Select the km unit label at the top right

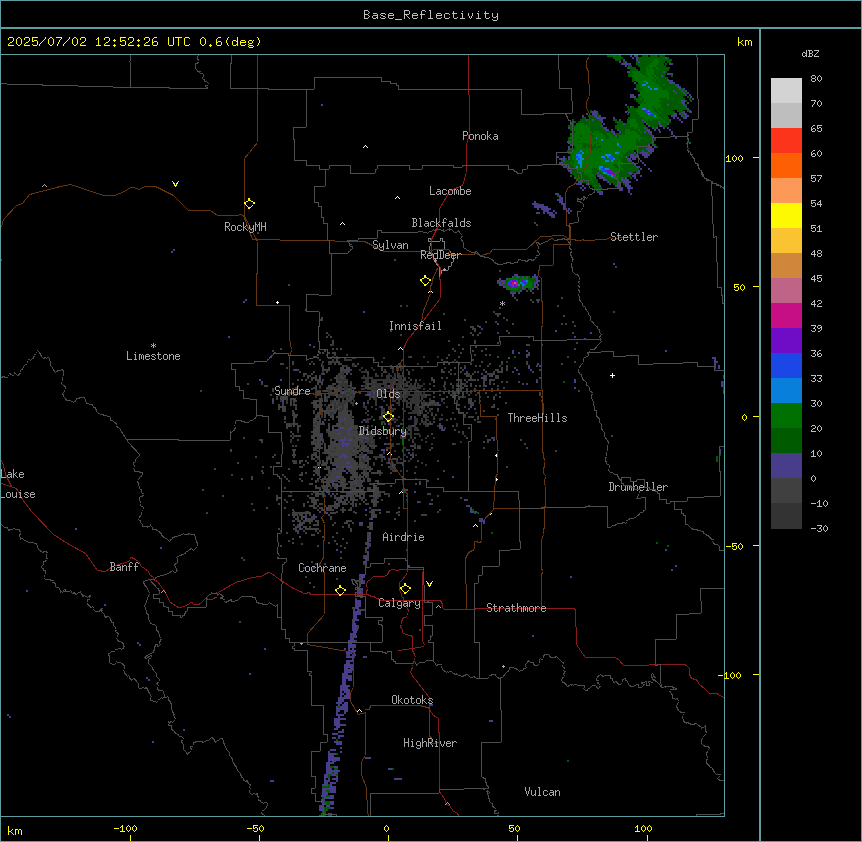point(744,42)
